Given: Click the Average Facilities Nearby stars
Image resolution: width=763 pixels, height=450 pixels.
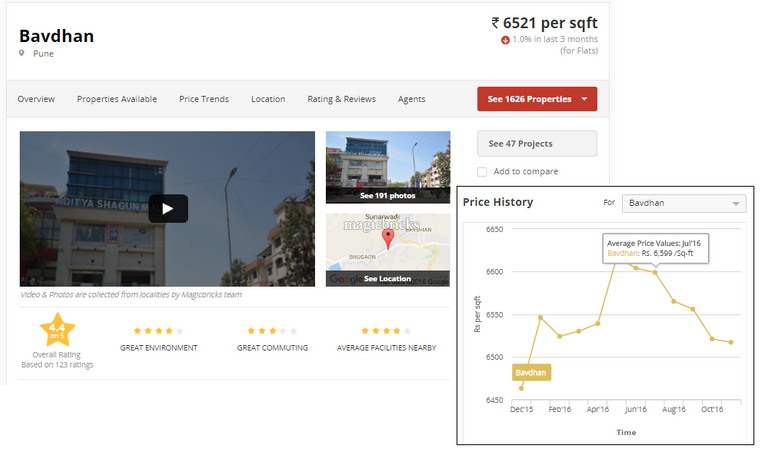Looking at the screenshot, I should click(x=385, y=330).
